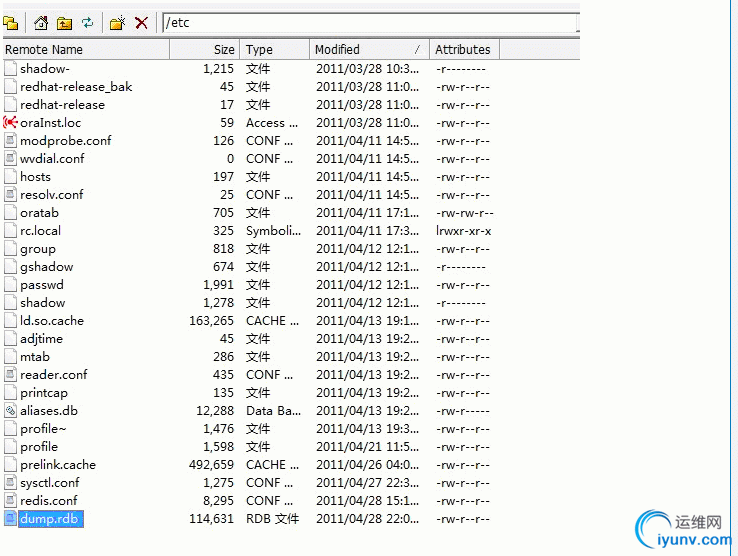Create a new folder using toolbar icon
This screenshot has width=738, height=556.
117,23
